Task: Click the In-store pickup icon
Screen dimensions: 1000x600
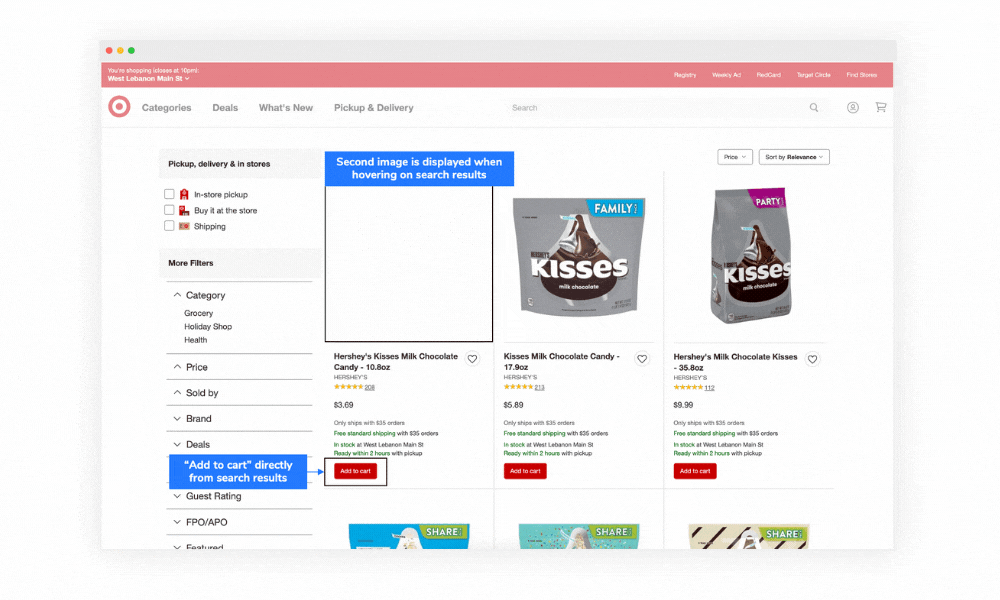Action: (x=184, y=194)
